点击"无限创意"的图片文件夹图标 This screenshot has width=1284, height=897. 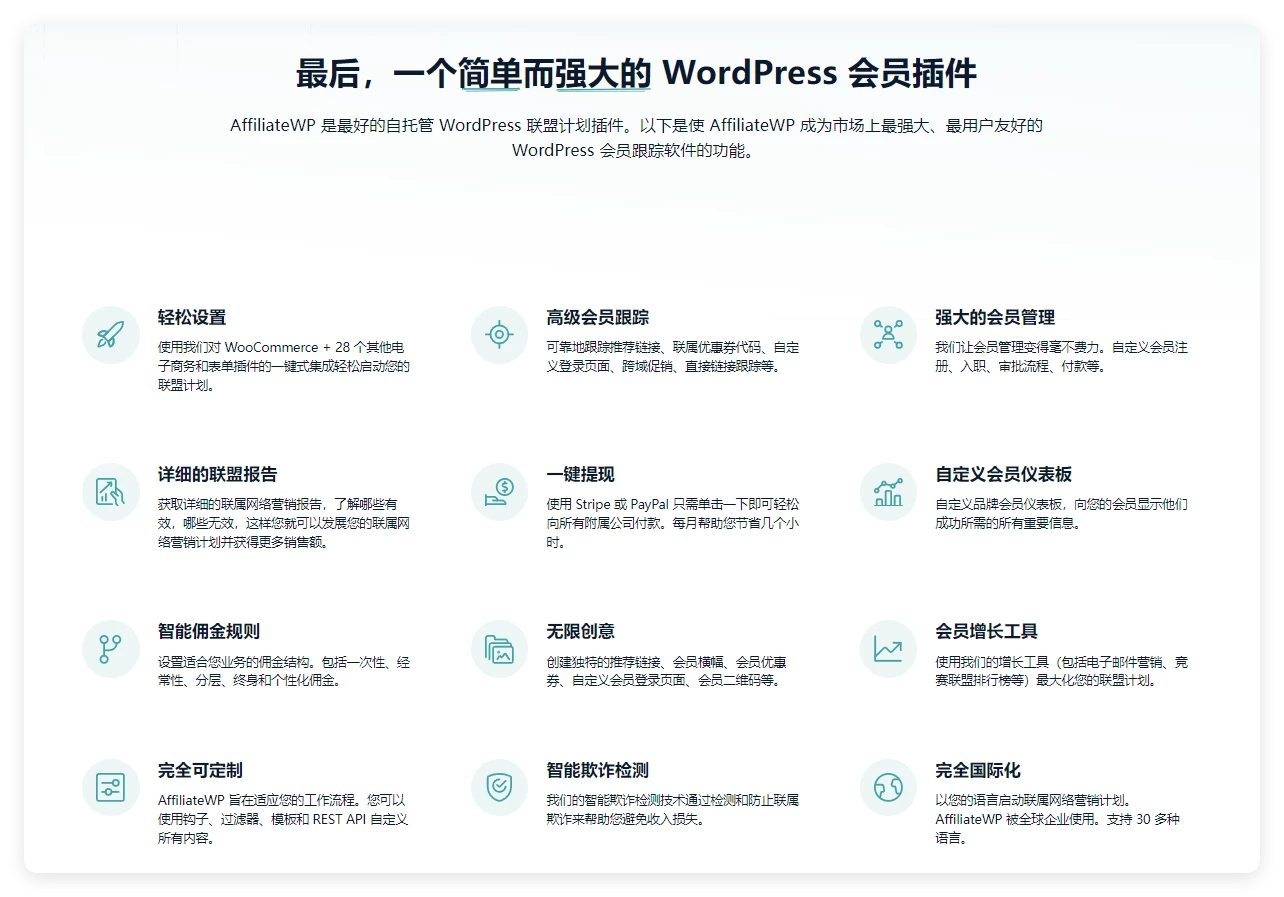point(499,648)
